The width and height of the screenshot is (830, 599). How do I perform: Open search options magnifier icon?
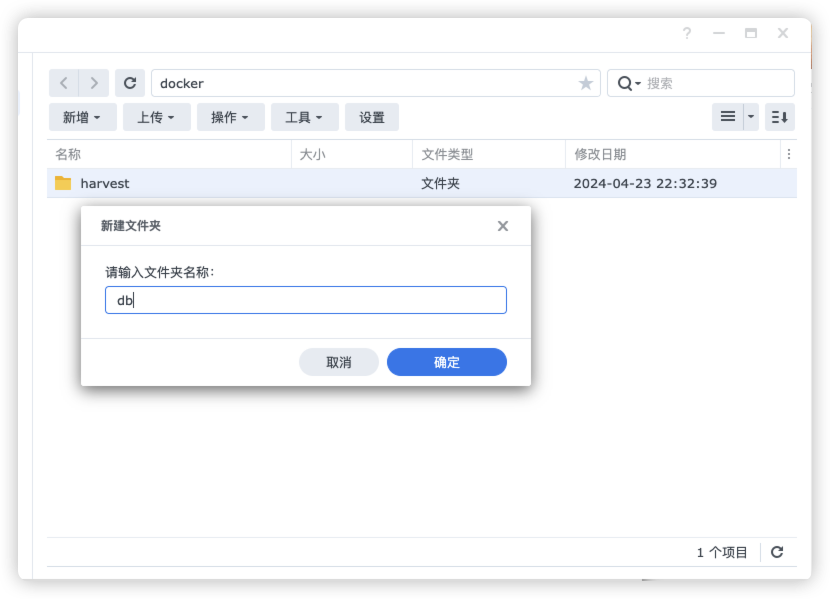pos(629,83)
